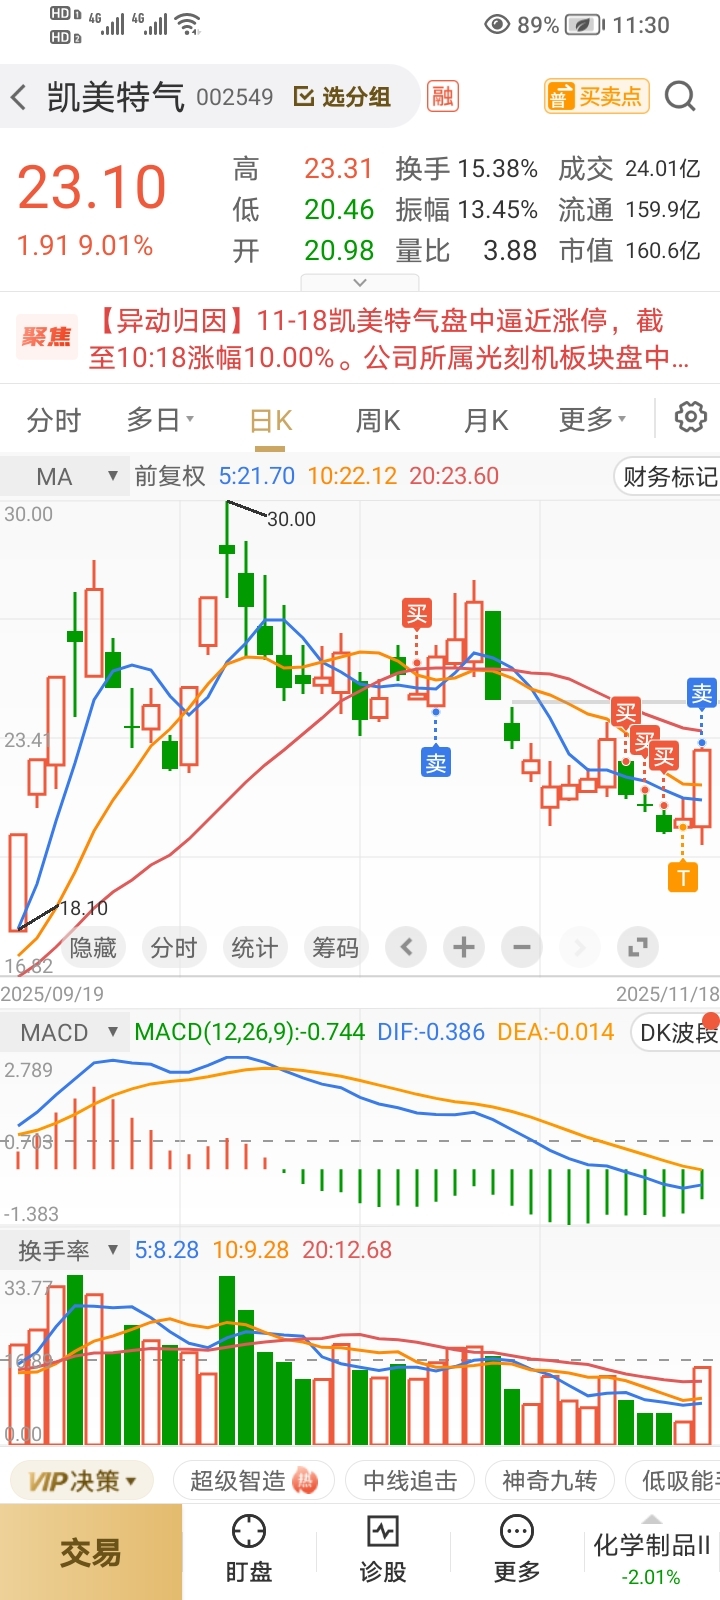
Task: Tap the 聚焦 news icon
Action: pyautogui.click(x=47, y=337)
